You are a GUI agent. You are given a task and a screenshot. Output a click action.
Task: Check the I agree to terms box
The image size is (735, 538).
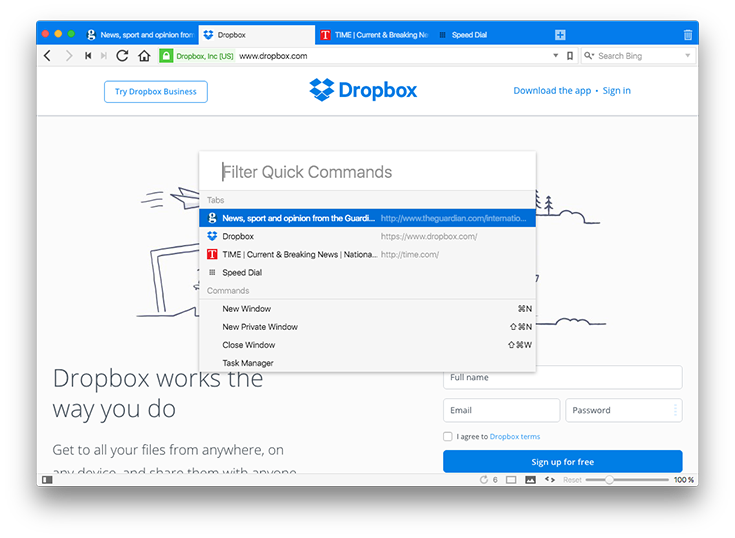[448, 436]
